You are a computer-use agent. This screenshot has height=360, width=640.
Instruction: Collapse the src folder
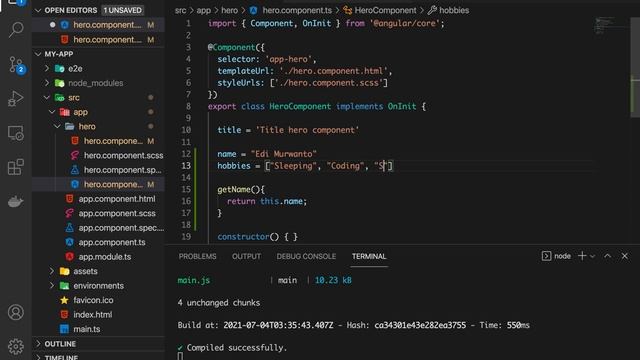tap(47, 98)
